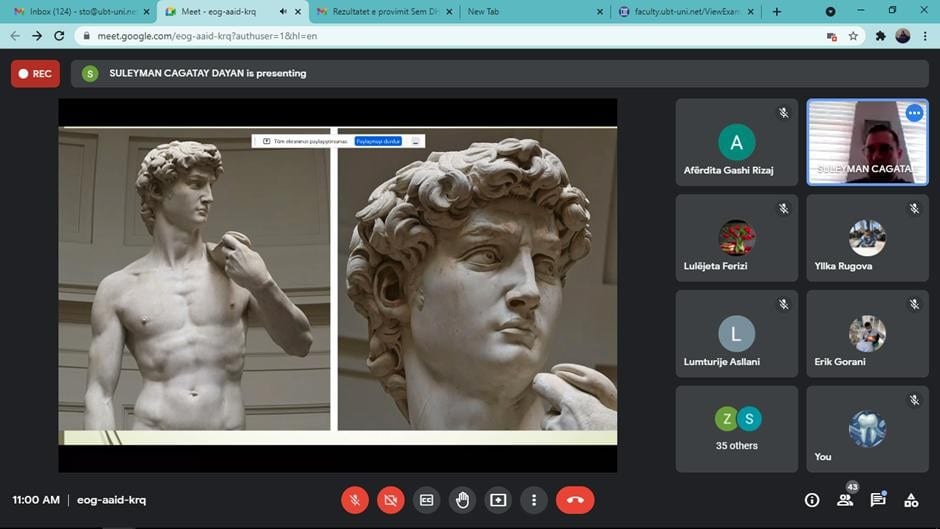Select the Afërdita Gashi Rizaj participant tile
Image resolution: width=940 pixels, height=529 pixels.
click(737, 142)
